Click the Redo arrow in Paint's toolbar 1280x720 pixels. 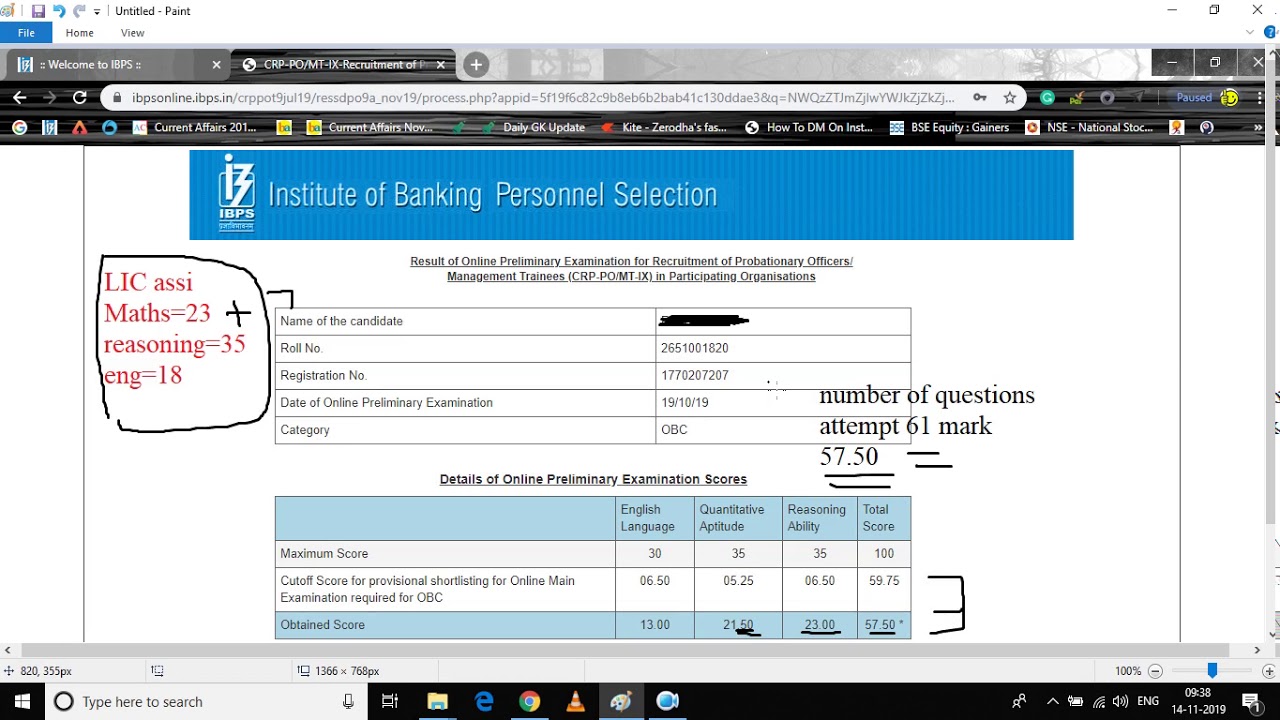point(79,11)
